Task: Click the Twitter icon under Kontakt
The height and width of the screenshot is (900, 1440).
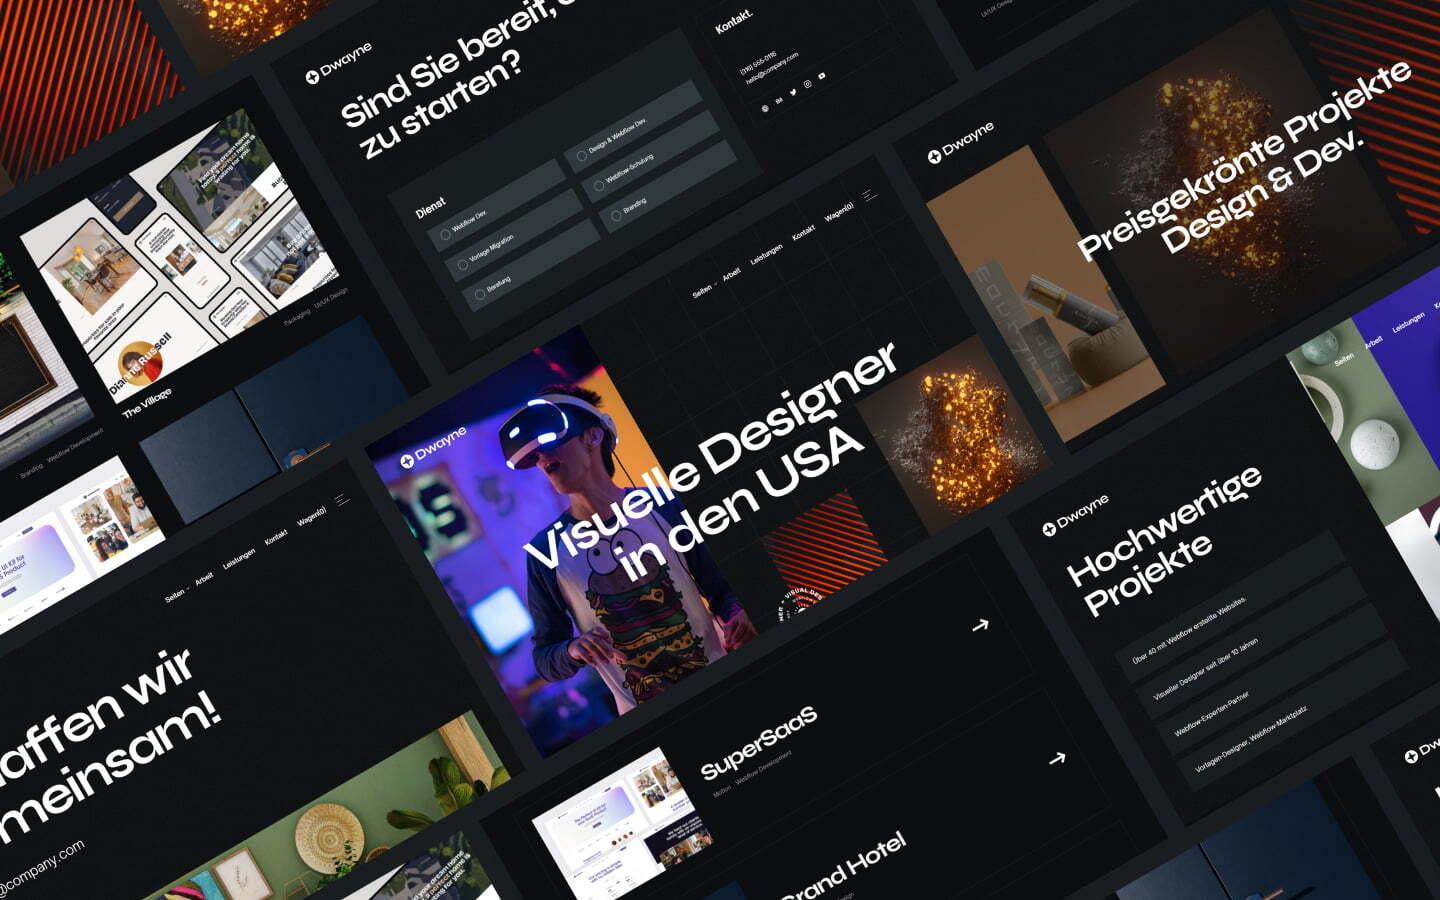Action: click(x=794, y=93)
